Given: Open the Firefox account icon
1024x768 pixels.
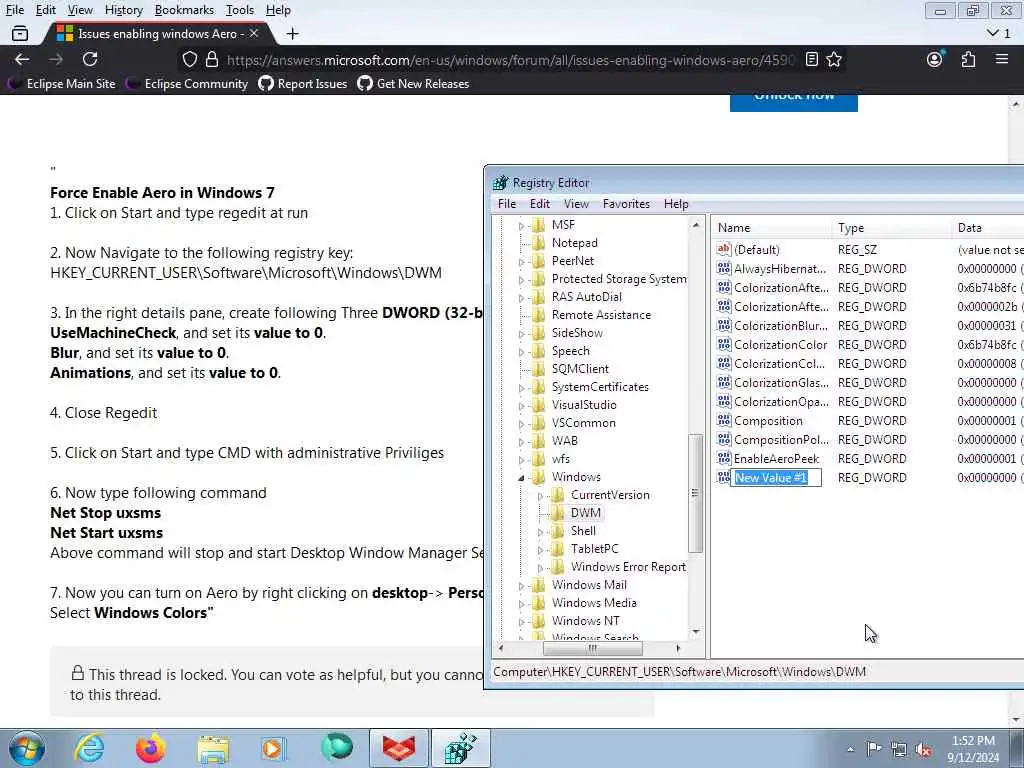Looking at the screenshot, I should [x=935, y=59].
